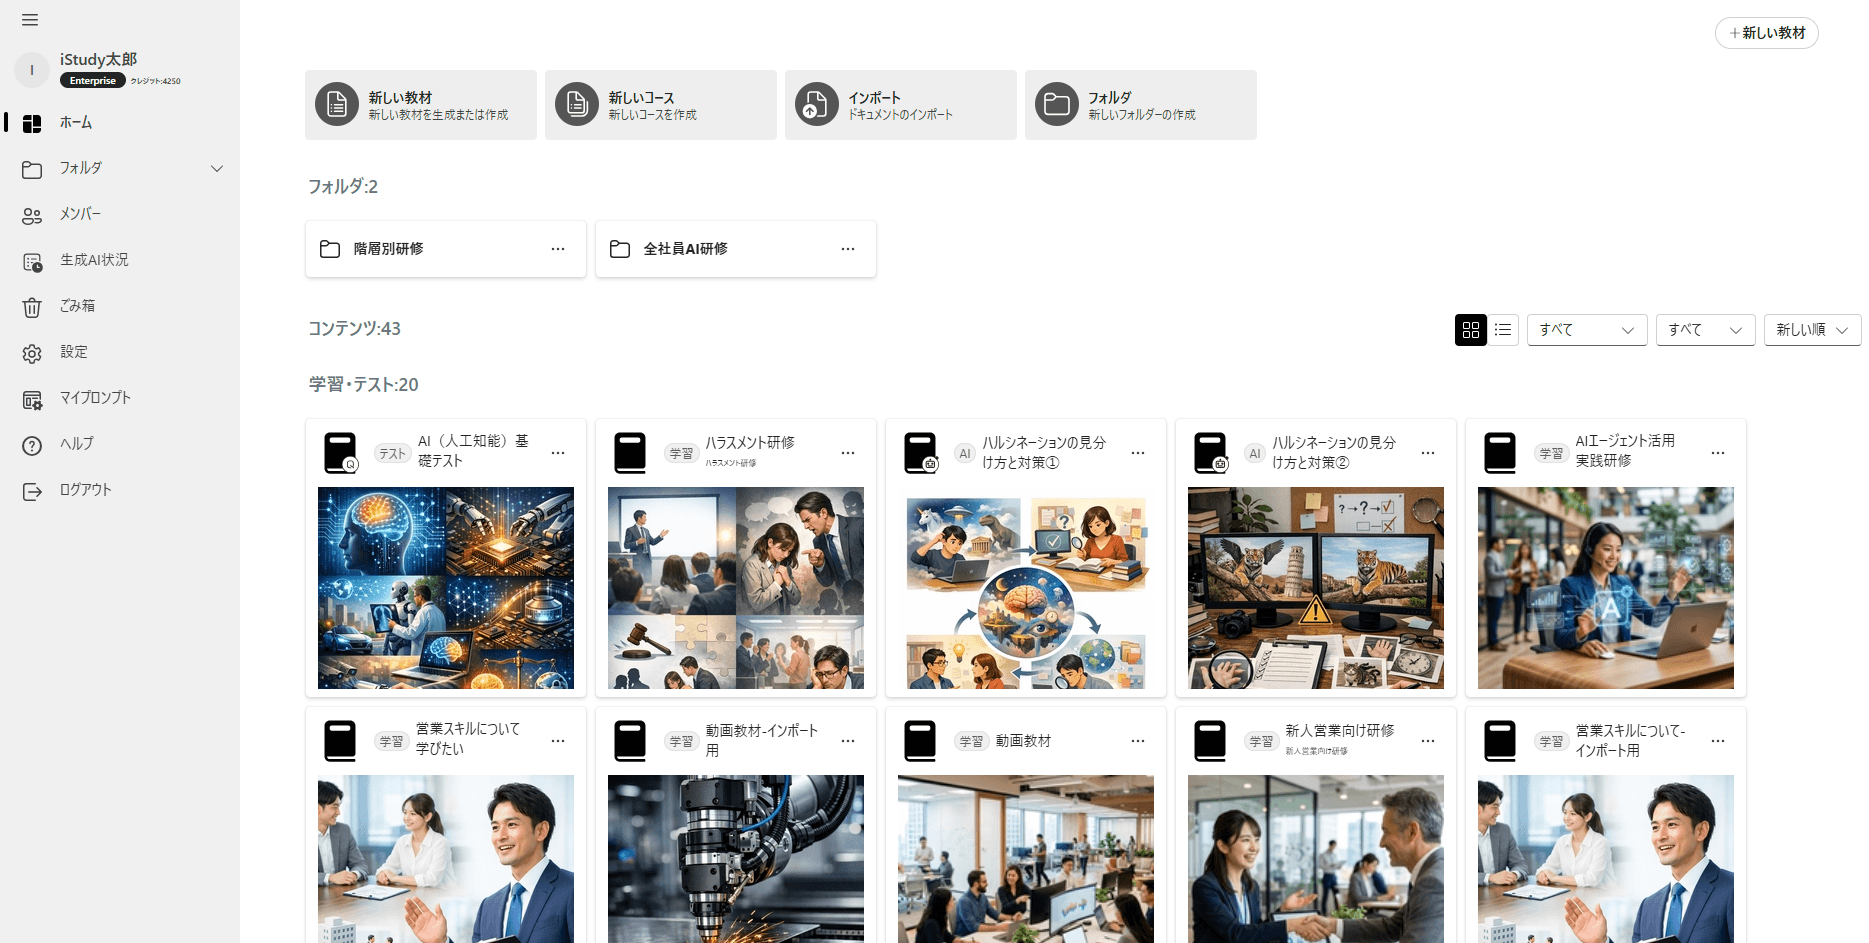
Task: Open ごみ箱 trash in sidebar
Action: coord(120,307)
